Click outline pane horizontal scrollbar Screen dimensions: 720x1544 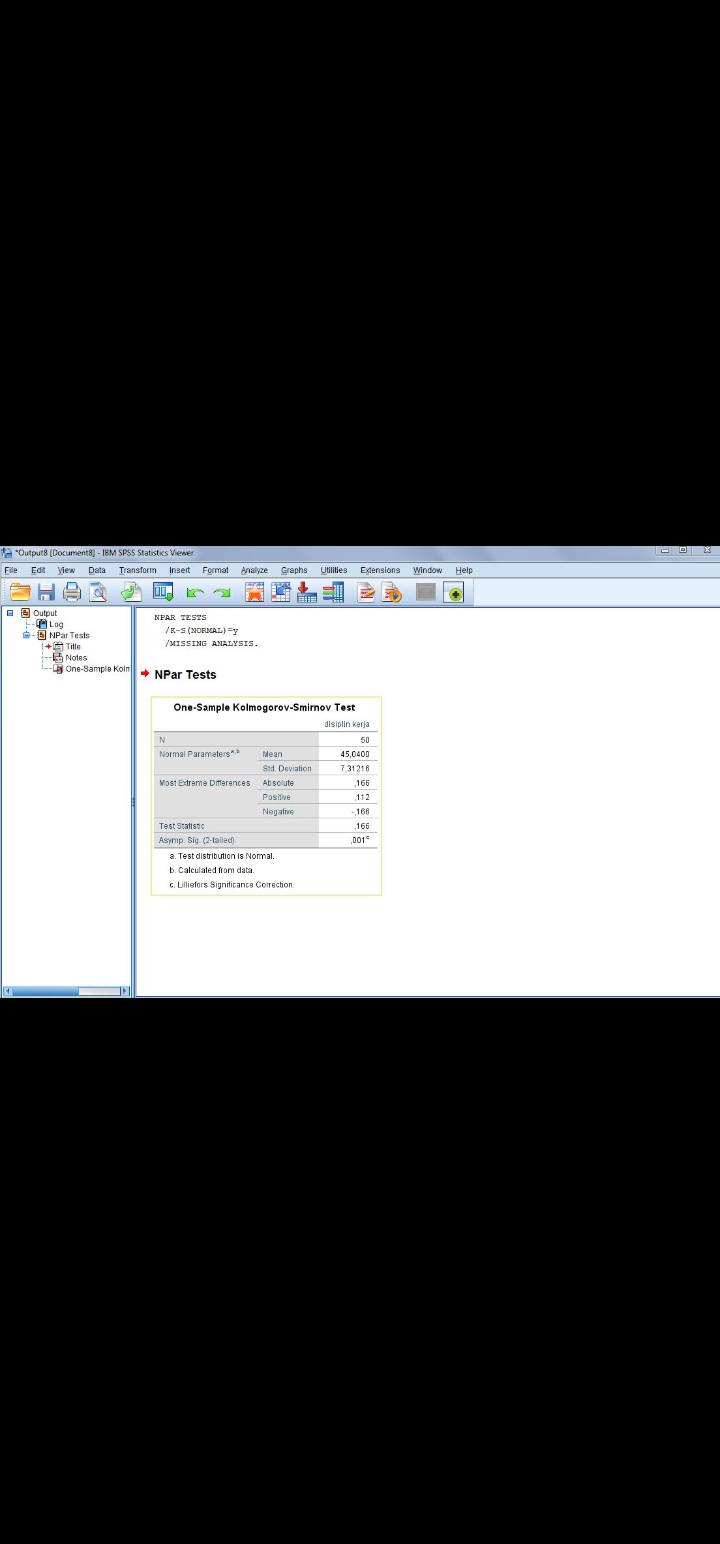pos(66,991)
